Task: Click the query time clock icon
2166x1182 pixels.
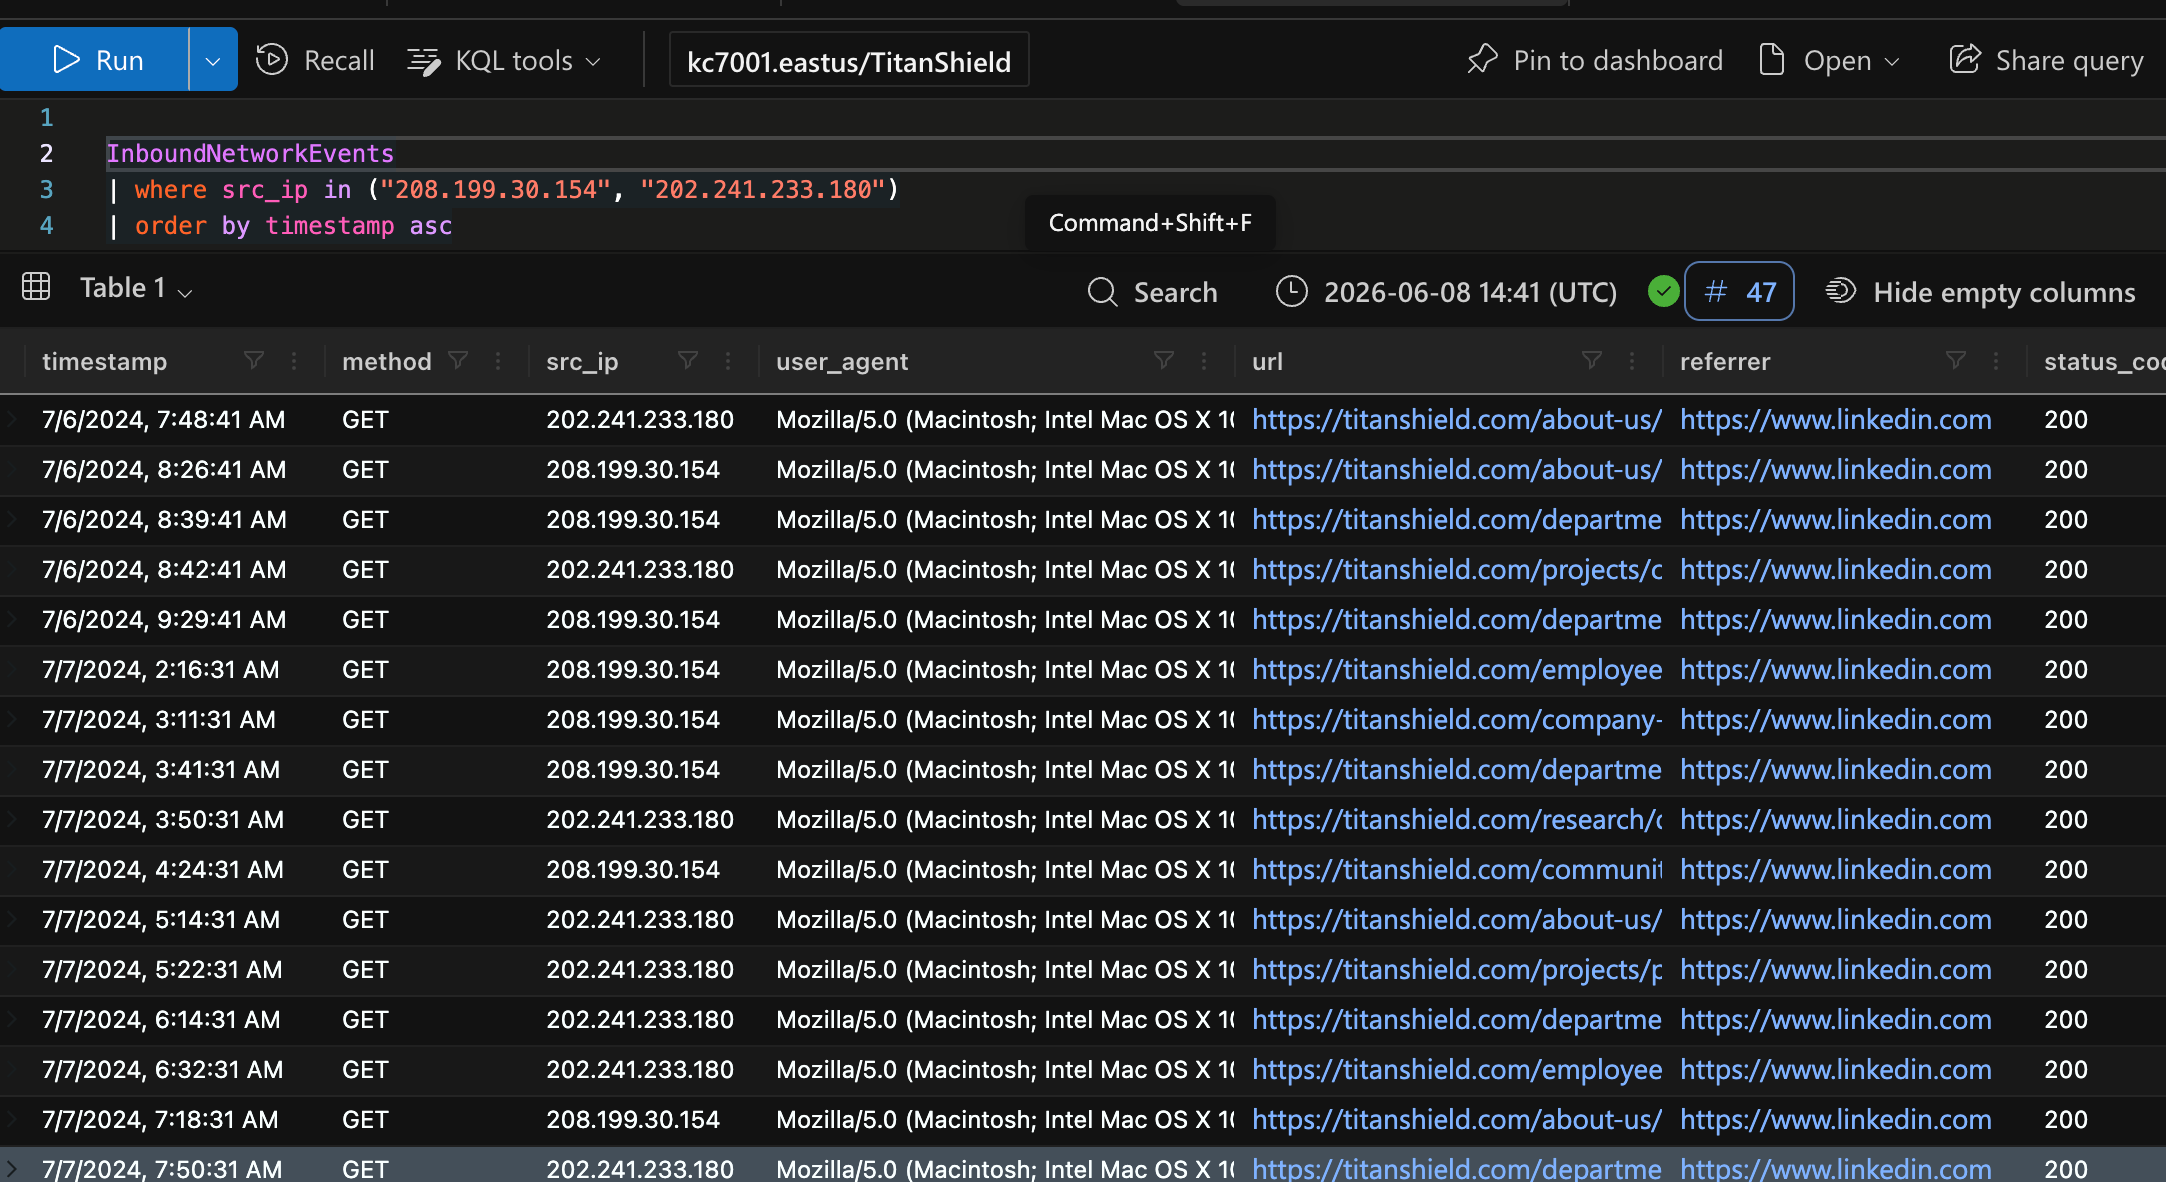Action: tap(1291, 291)
